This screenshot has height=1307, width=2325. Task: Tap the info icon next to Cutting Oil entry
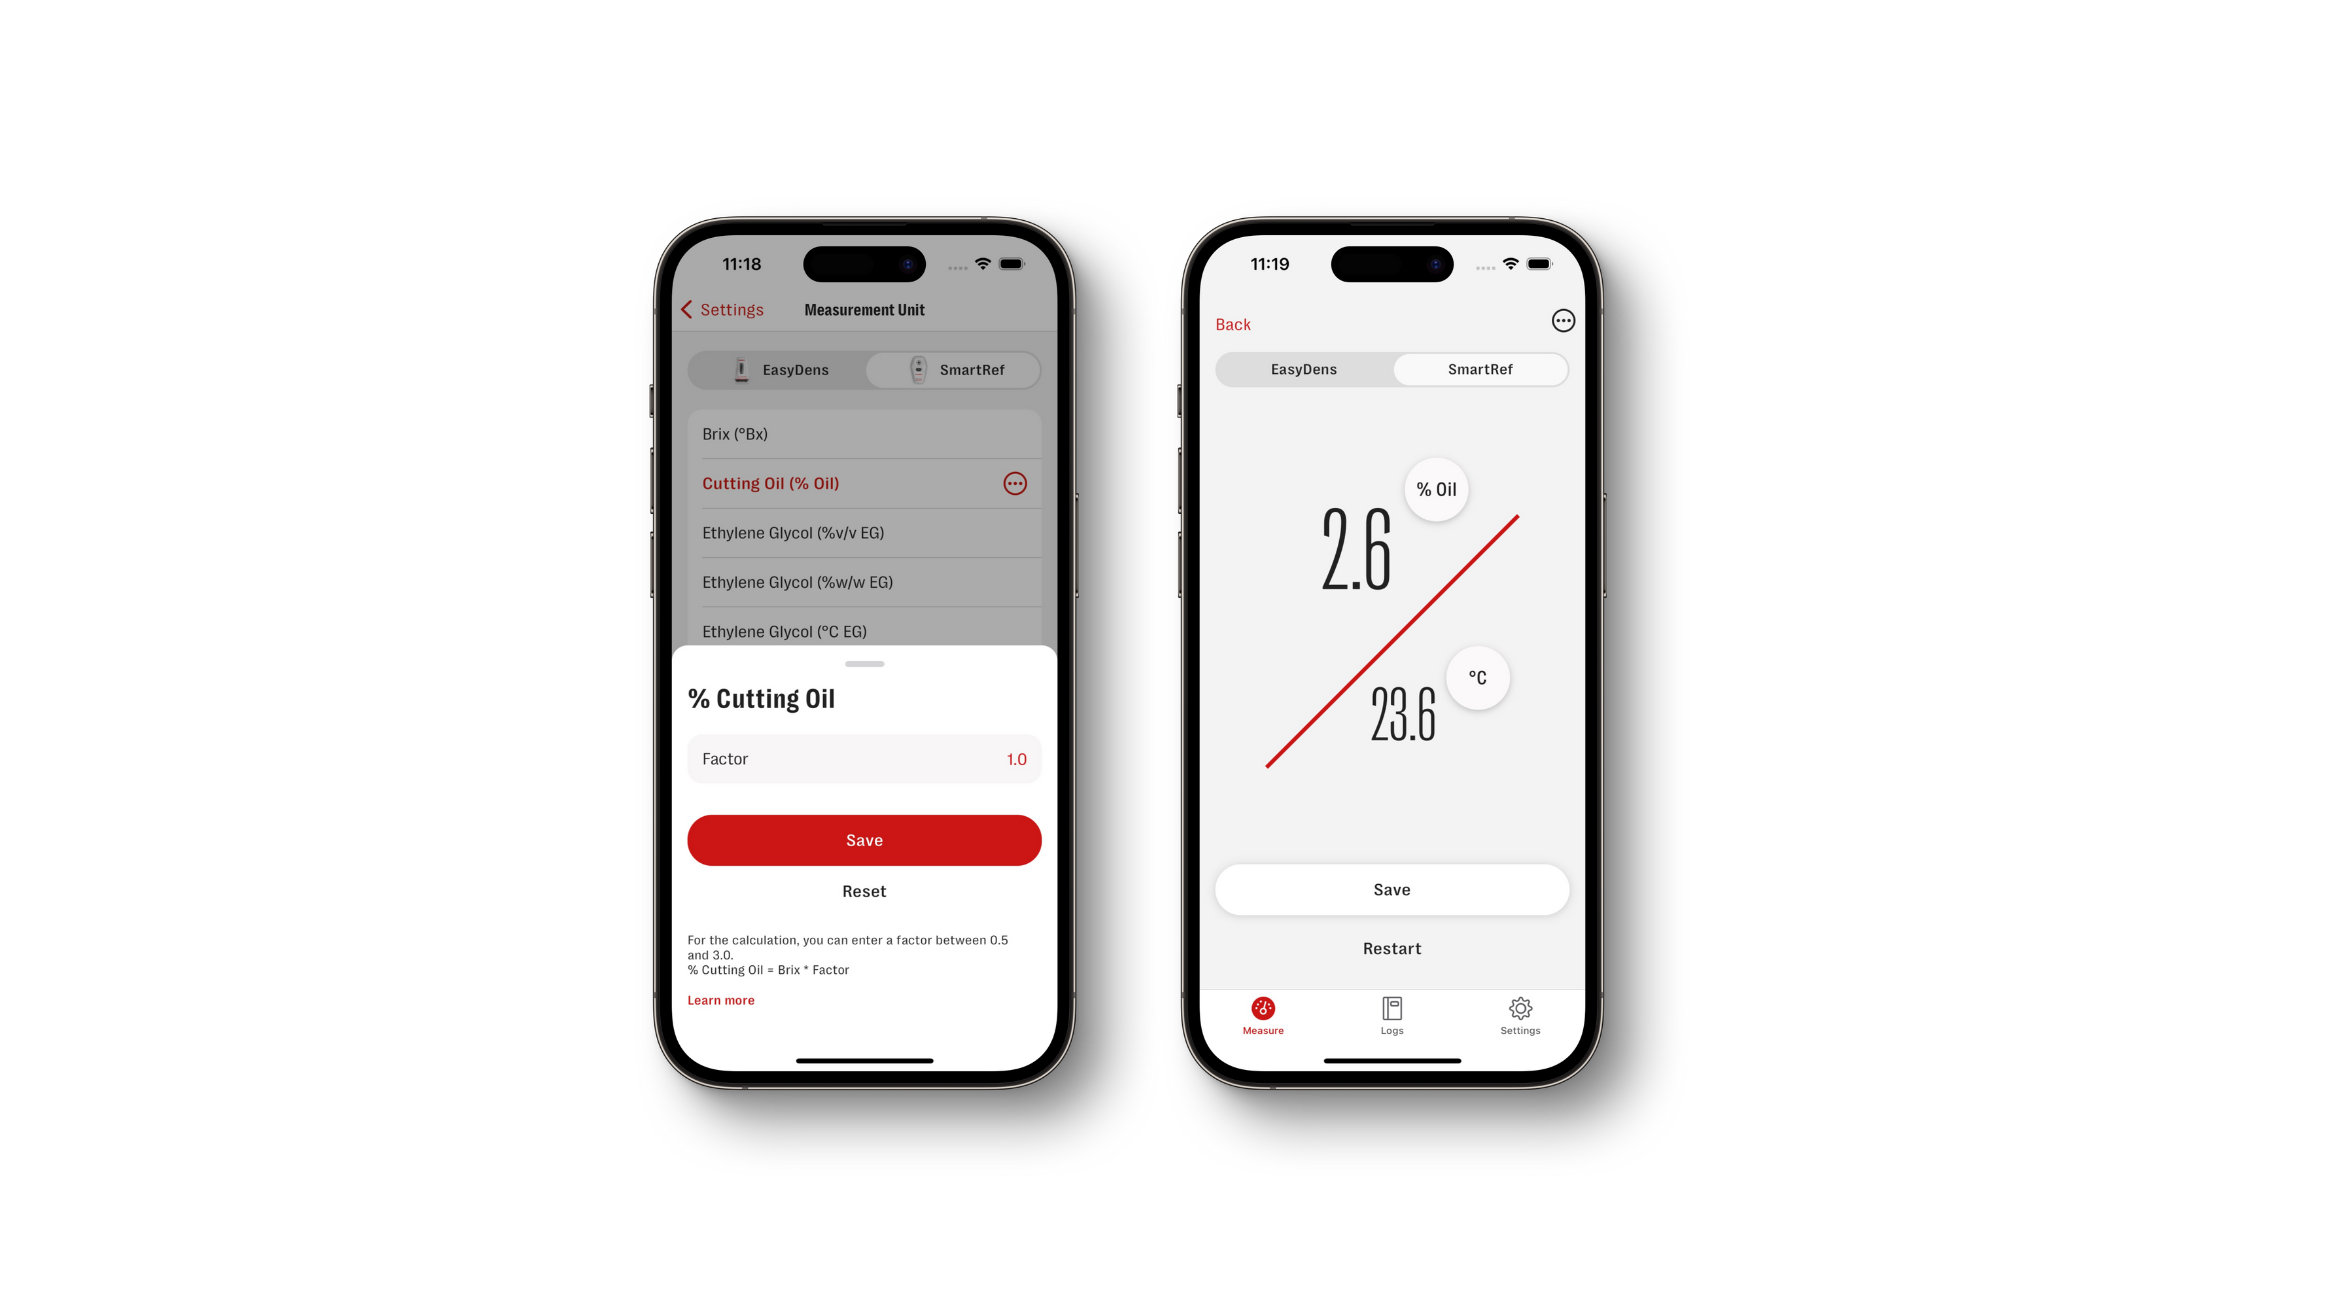(x=1016, y=483)
